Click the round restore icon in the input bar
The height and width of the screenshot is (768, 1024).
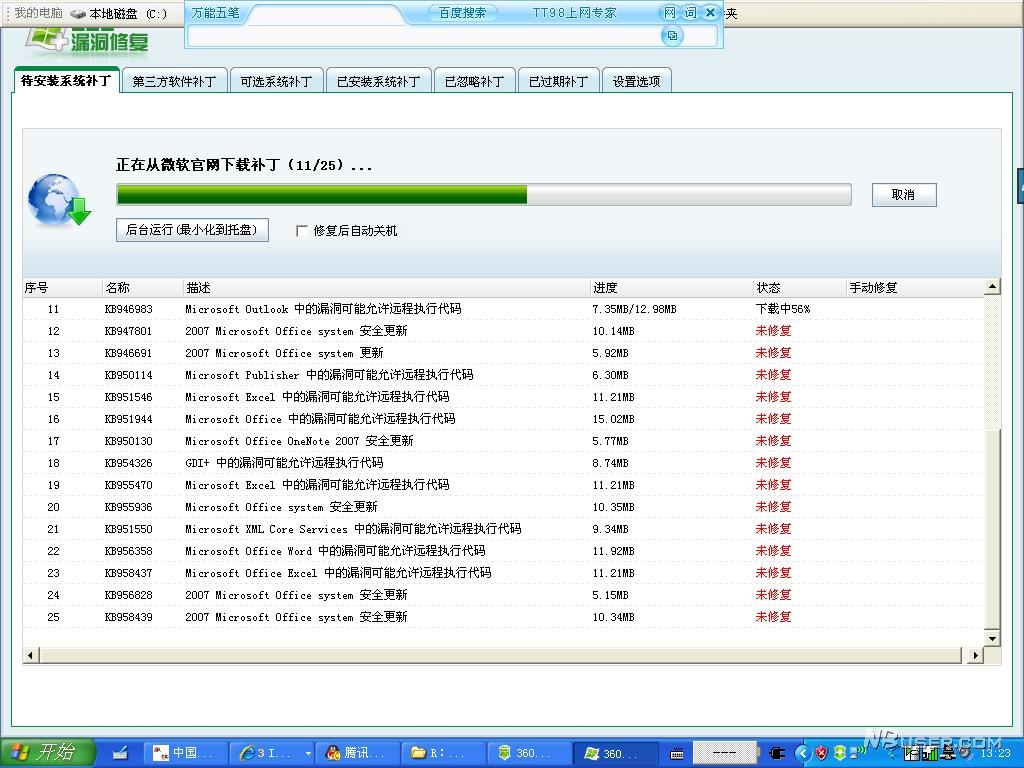click(672, 35)
